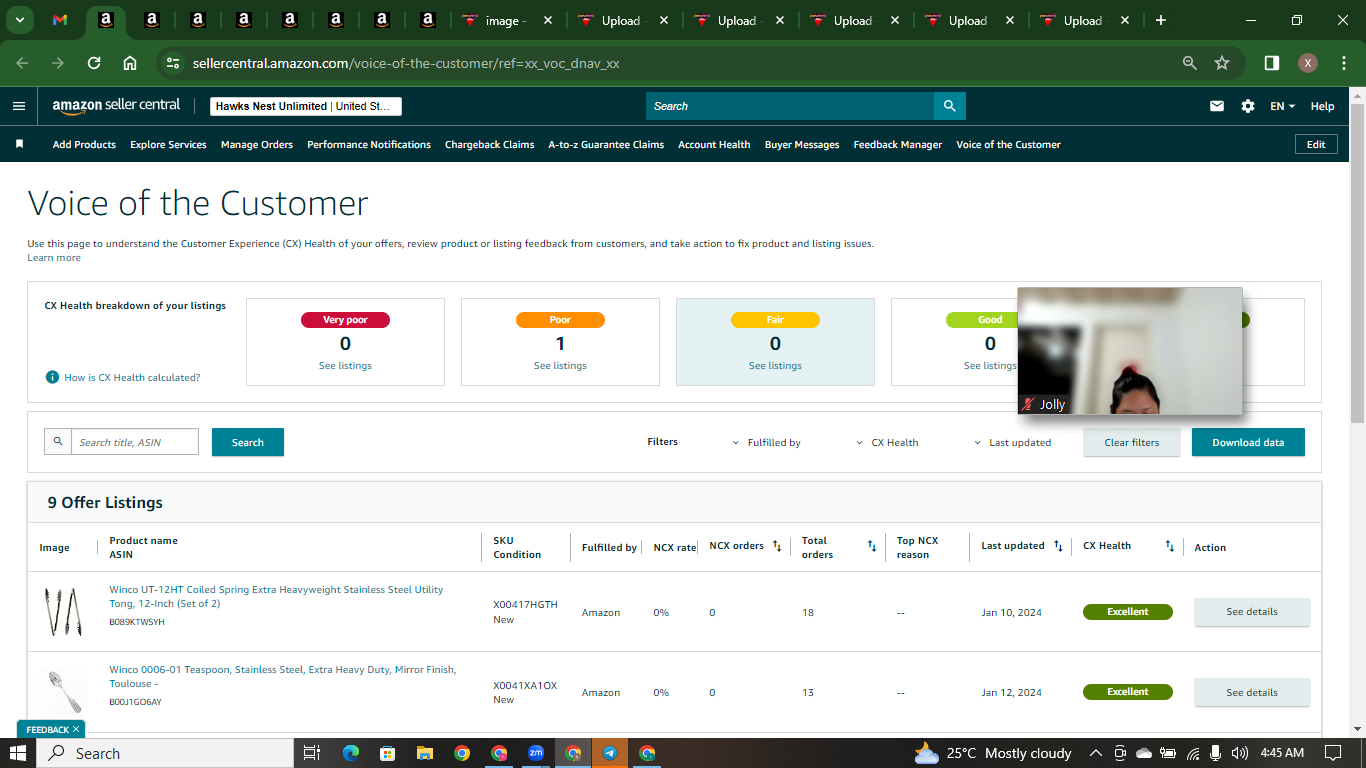Open Microsoft Store from the taskbar
The width and height of the screenshot is (1366, 768).
[x=388, y=753]
